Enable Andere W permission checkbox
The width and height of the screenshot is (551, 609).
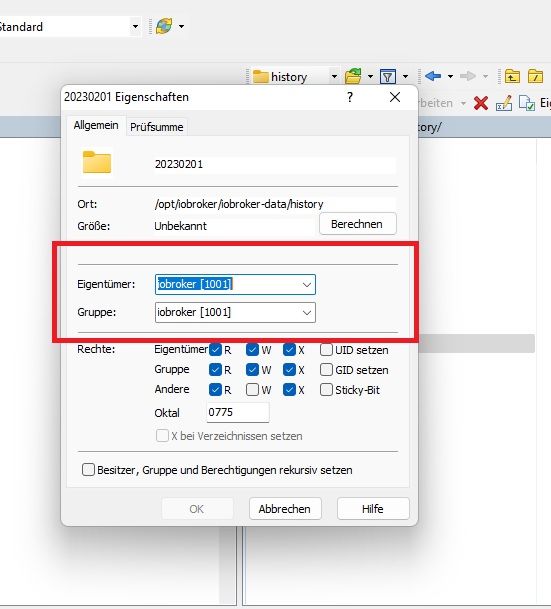252,390
